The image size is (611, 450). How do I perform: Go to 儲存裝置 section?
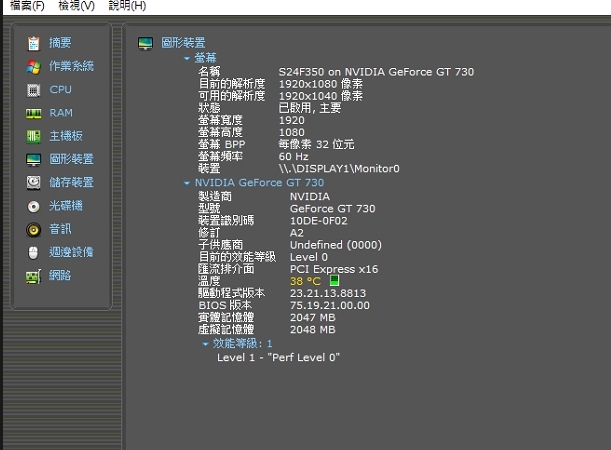(71, 182)
